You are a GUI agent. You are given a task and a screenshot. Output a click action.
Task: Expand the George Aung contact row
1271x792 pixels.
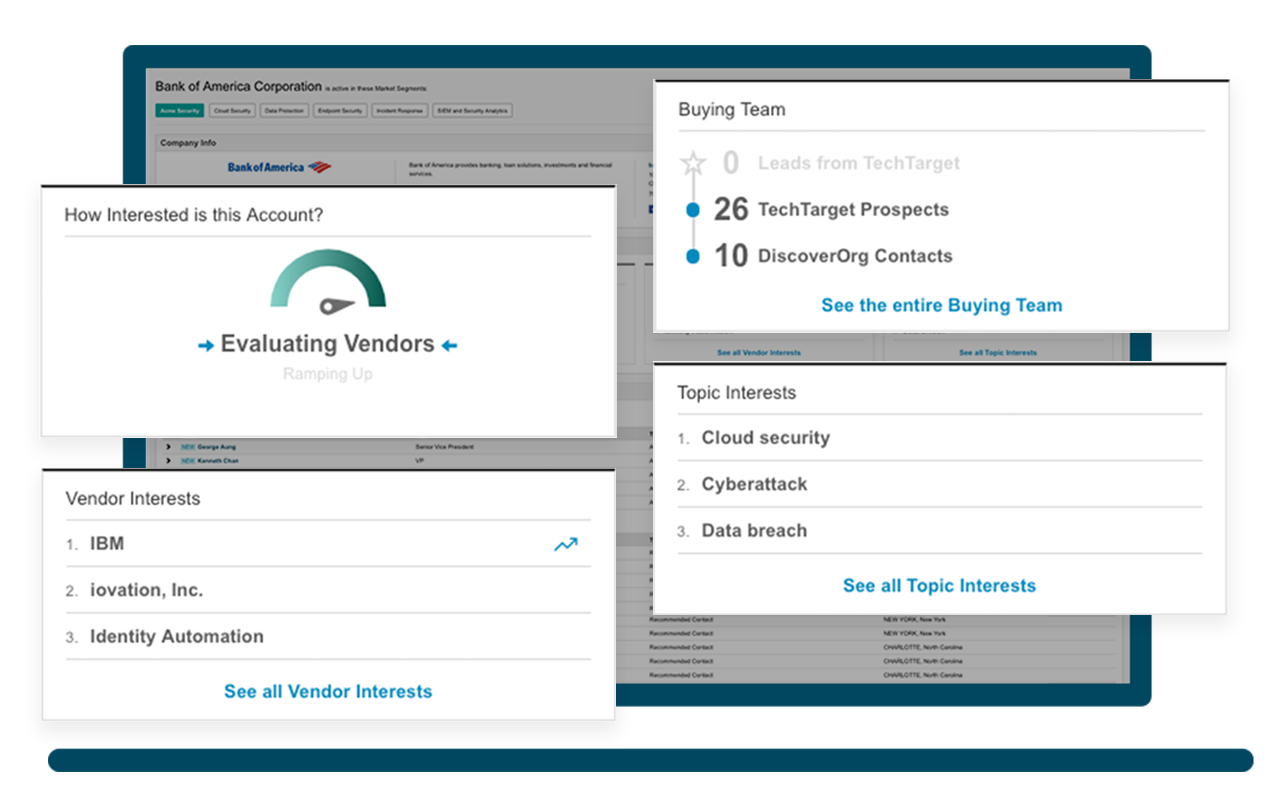[168, 446]
